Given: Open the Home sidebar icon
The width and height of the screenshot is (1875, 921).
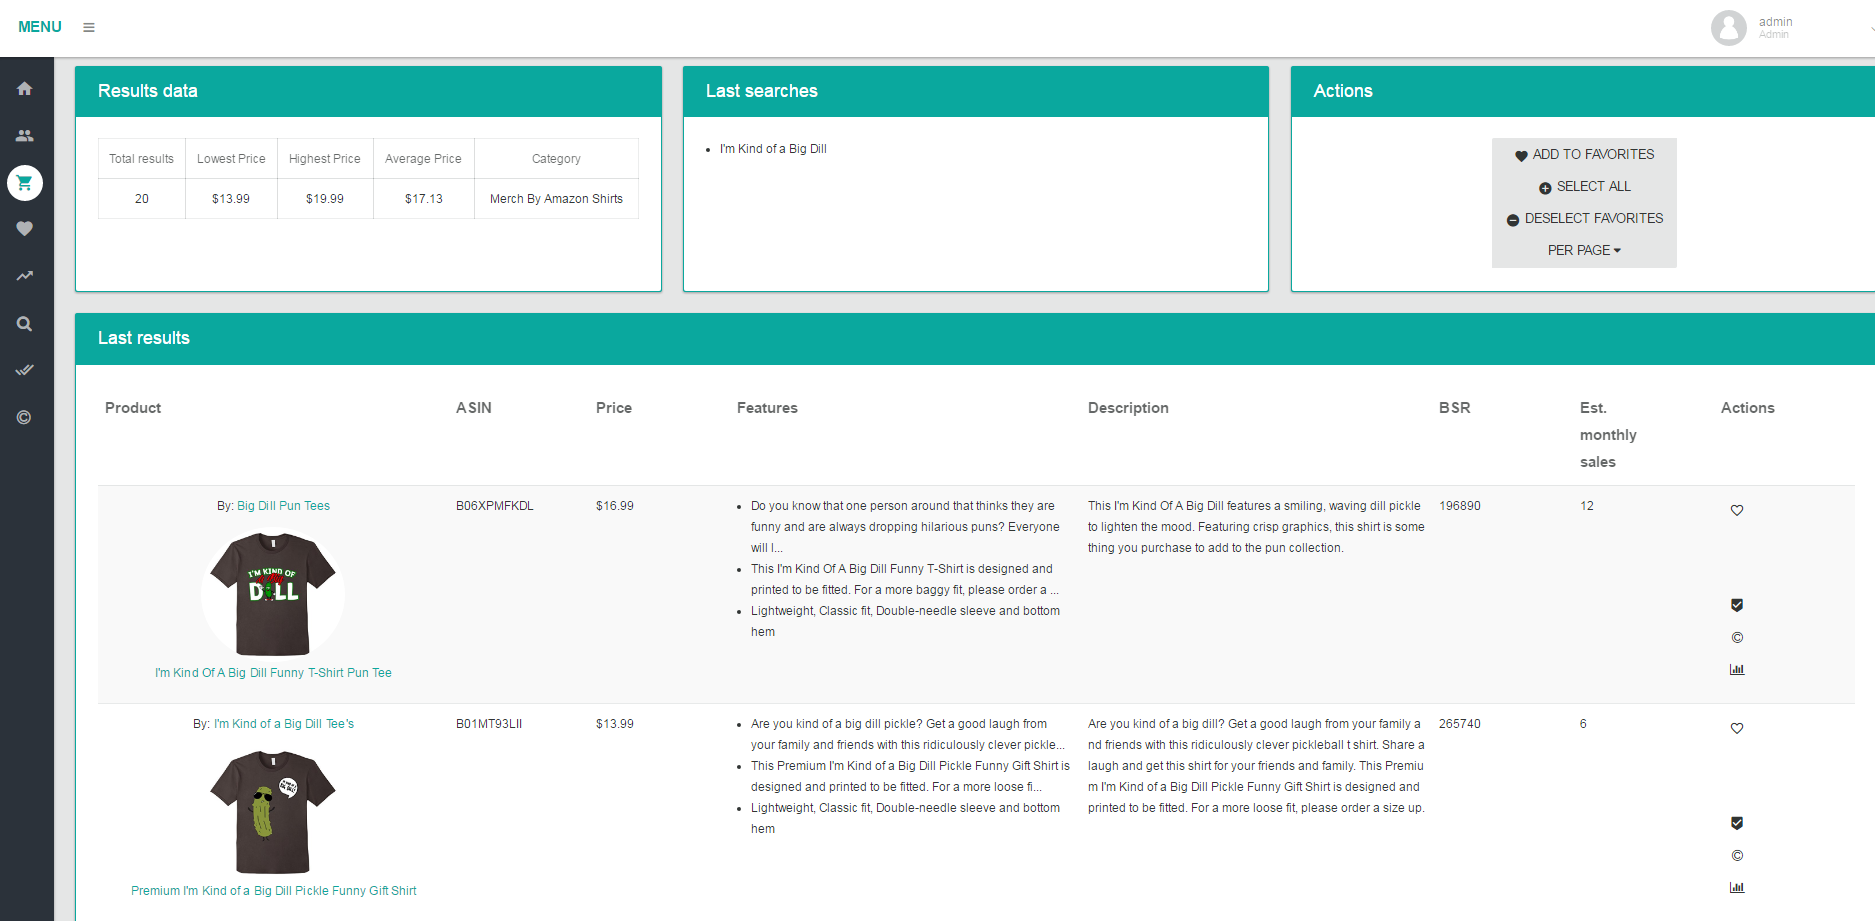Looking at the screenshot, I should (24, 88).
